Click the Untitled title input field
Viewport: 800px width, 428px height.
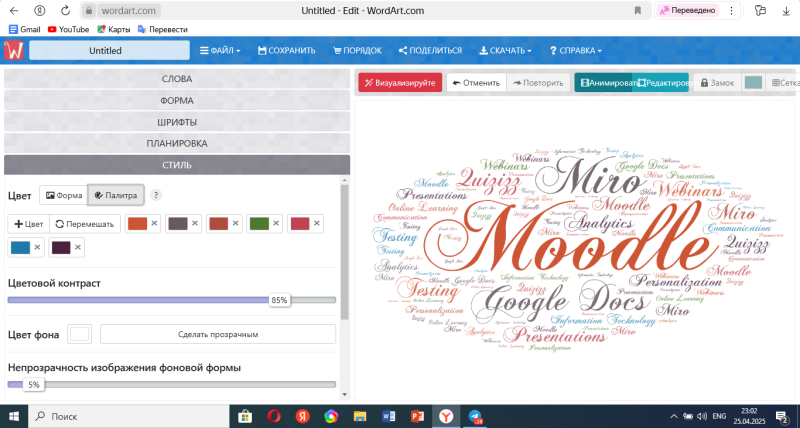pyautogui.click(x=108, y=50)
